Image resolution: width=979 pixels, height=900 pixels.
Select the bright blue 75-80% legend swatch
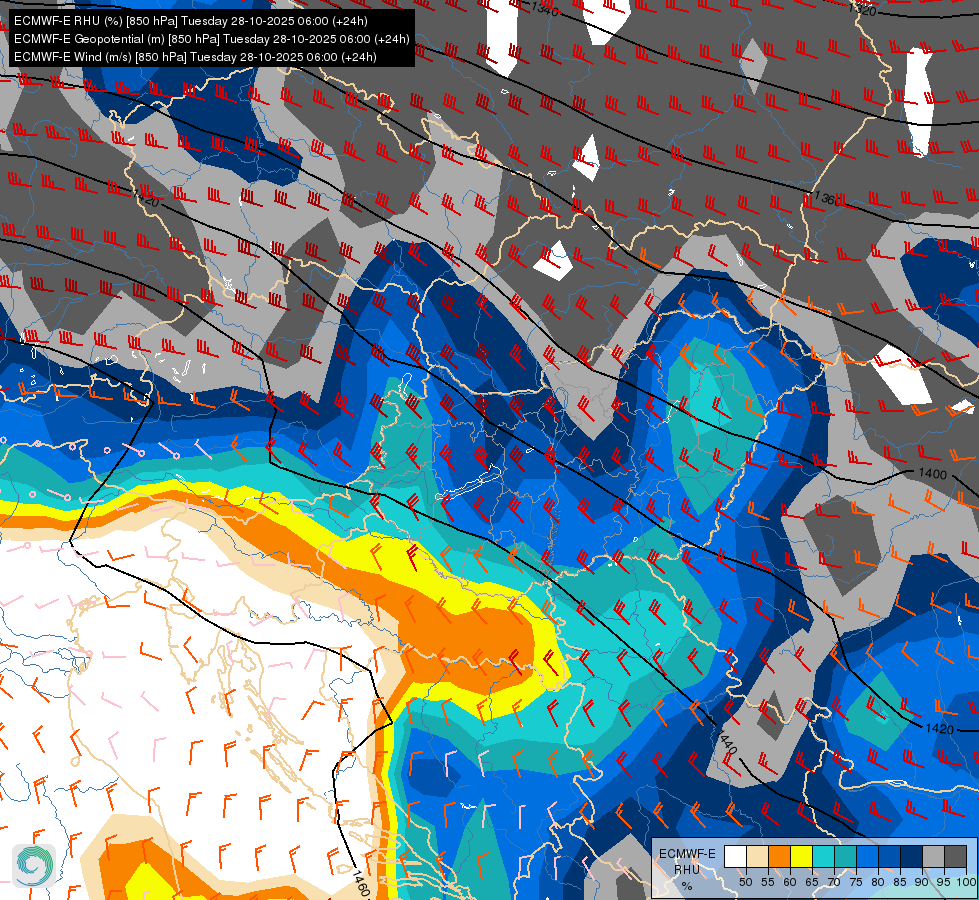pyautogui.click(x=867, y=856)
